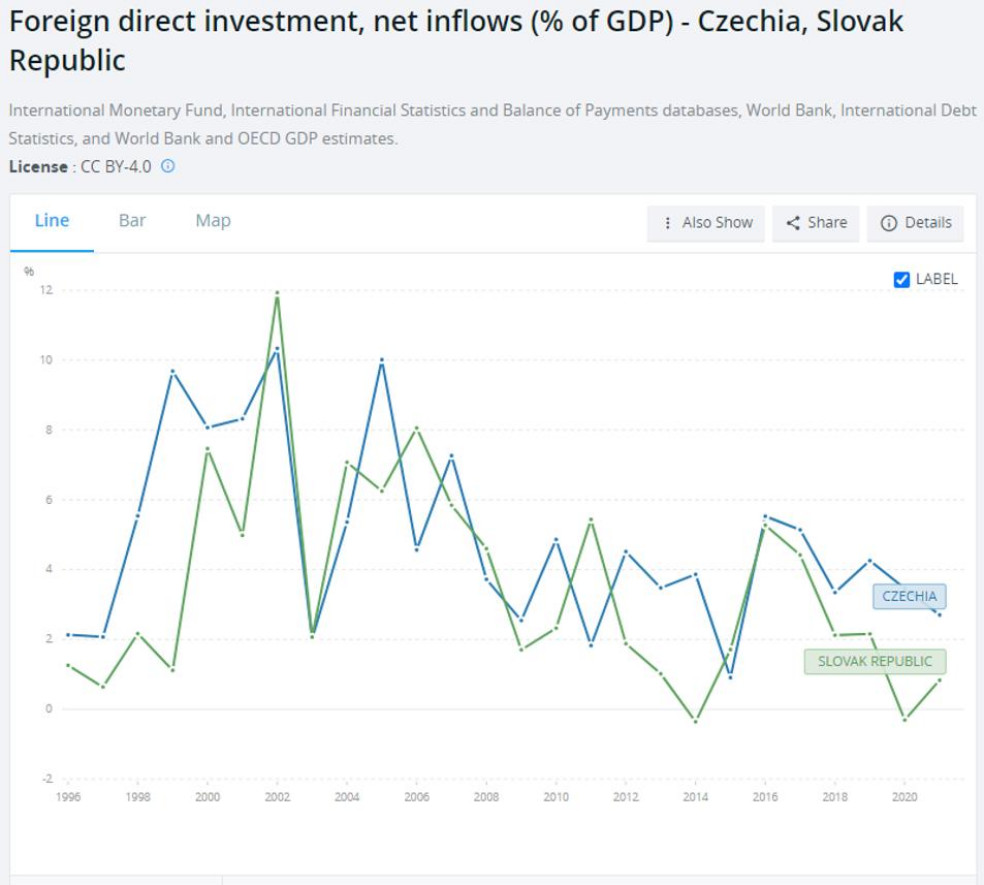Click the CC BY-4.0 license text
The image size is (984, 885).
[116, 167]
